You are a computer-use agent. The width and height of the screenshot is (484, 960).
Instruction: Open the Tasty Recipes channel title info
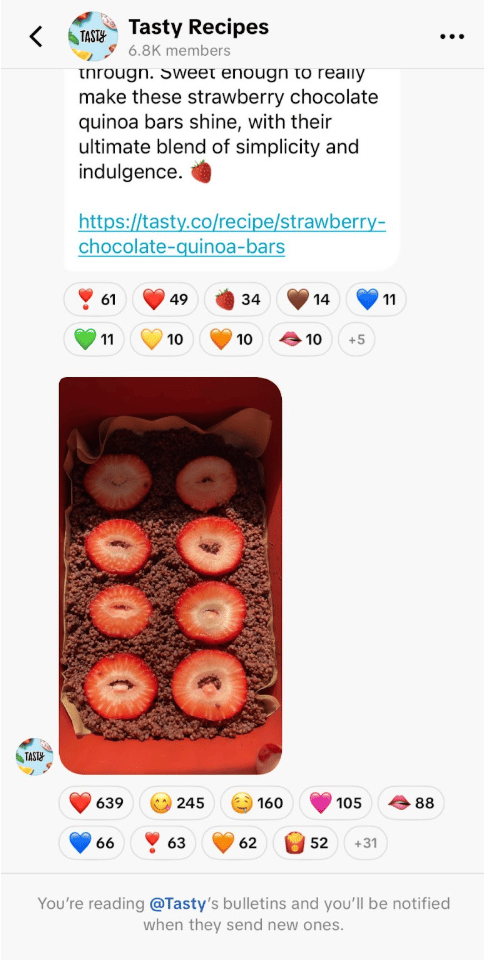click(198, 27)
